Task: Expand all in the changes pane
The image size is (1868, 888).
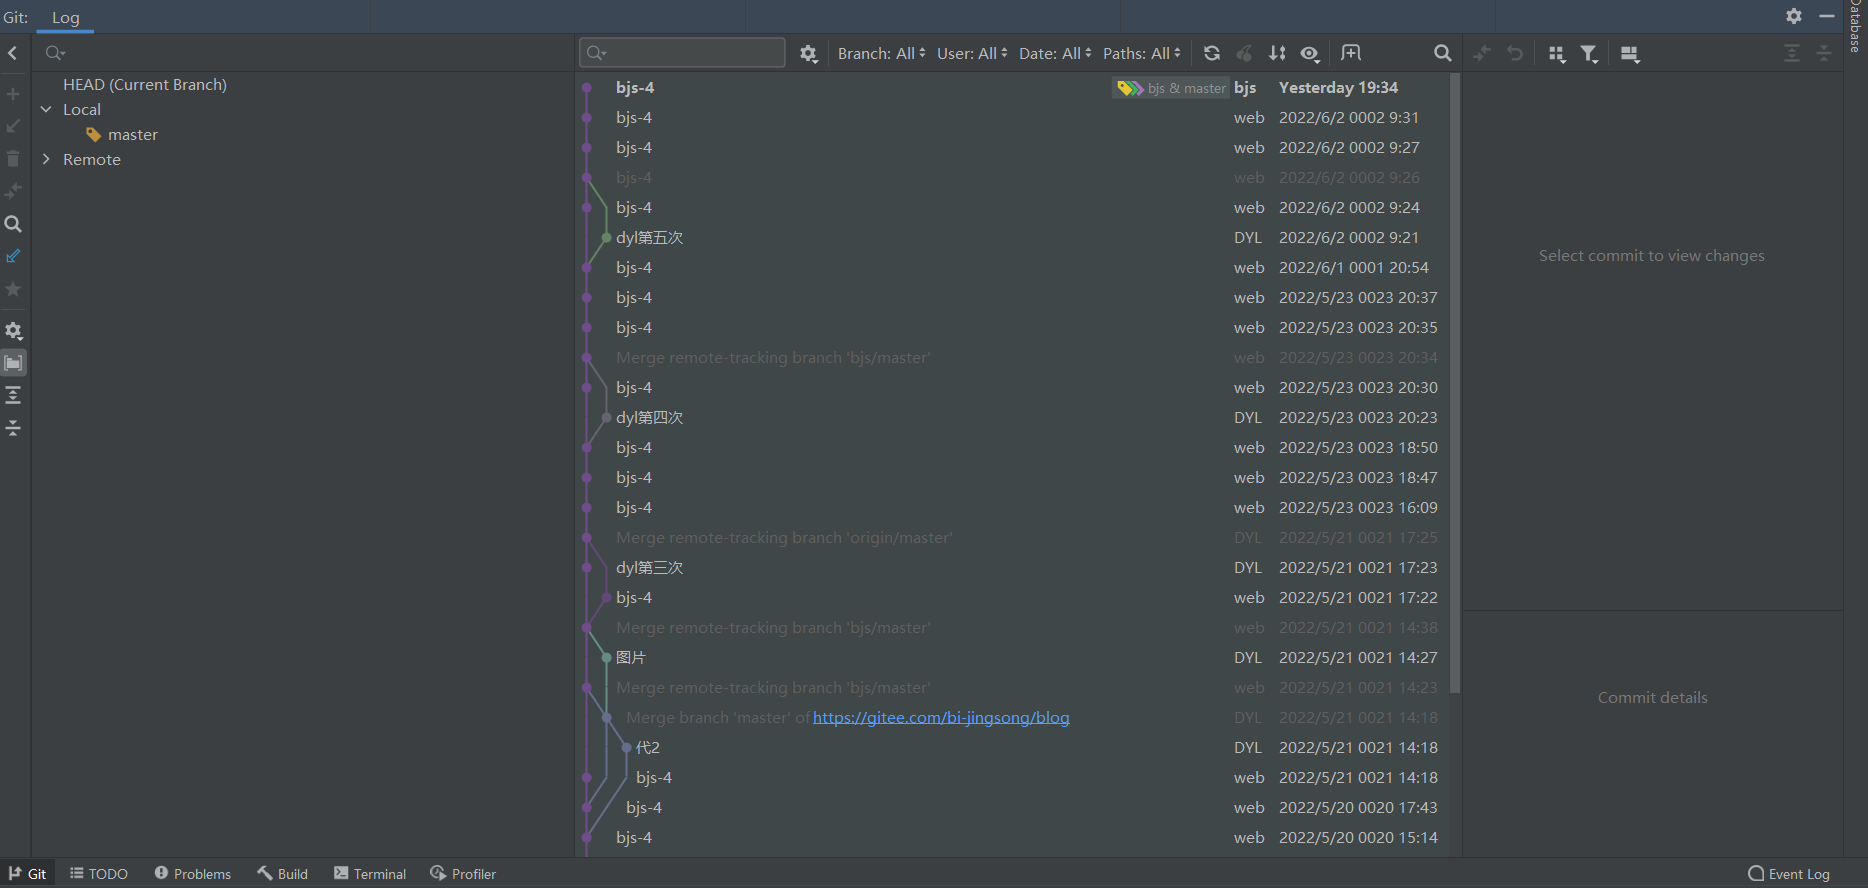Action: point(1792,53)
